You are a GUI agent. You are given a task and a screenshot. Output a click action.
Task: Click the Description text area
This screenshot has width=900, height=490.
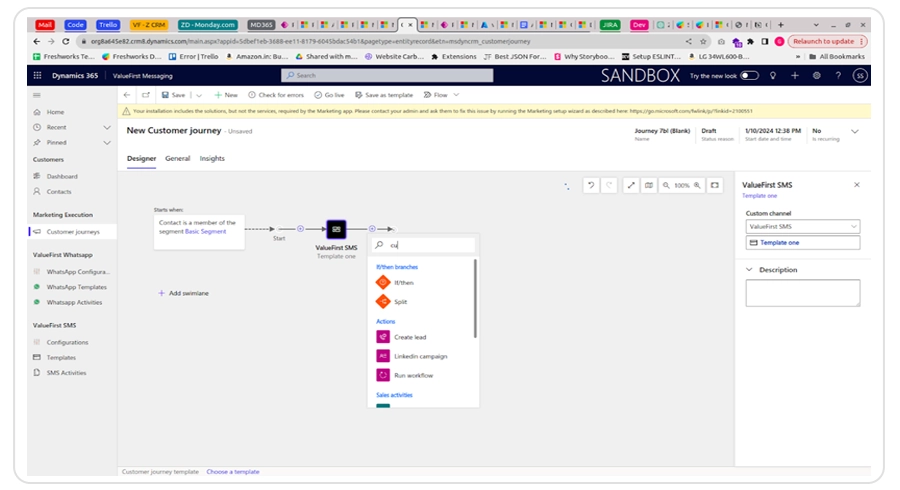802,293
